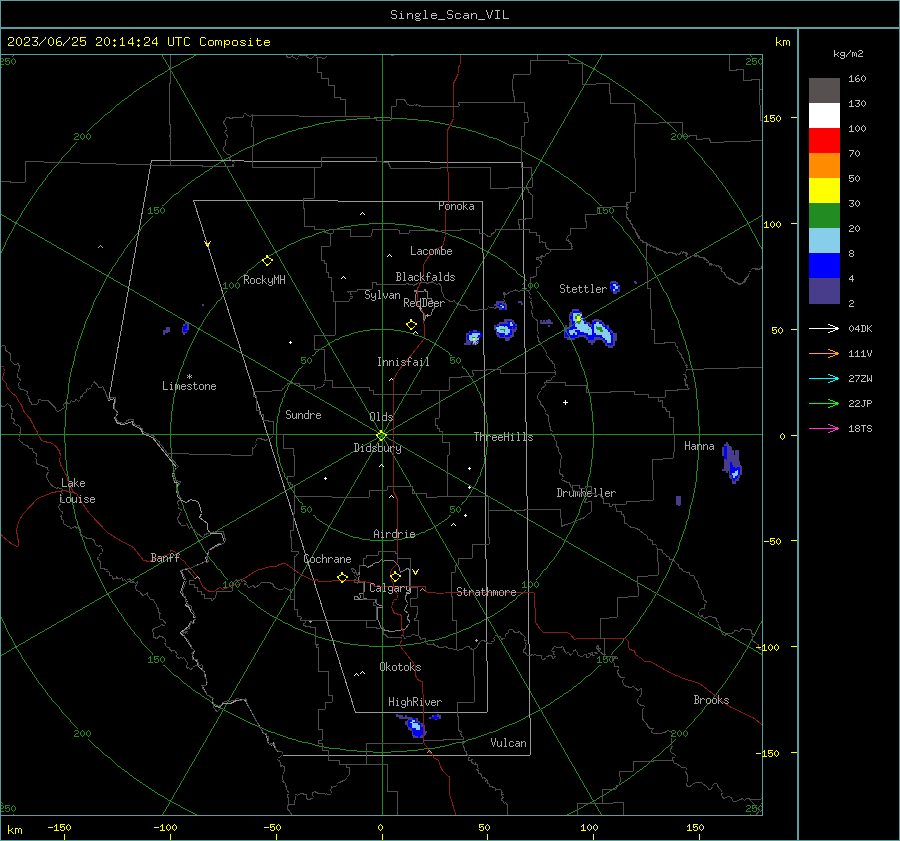
Task: Click the Calgary label
Action: point(390,588)
